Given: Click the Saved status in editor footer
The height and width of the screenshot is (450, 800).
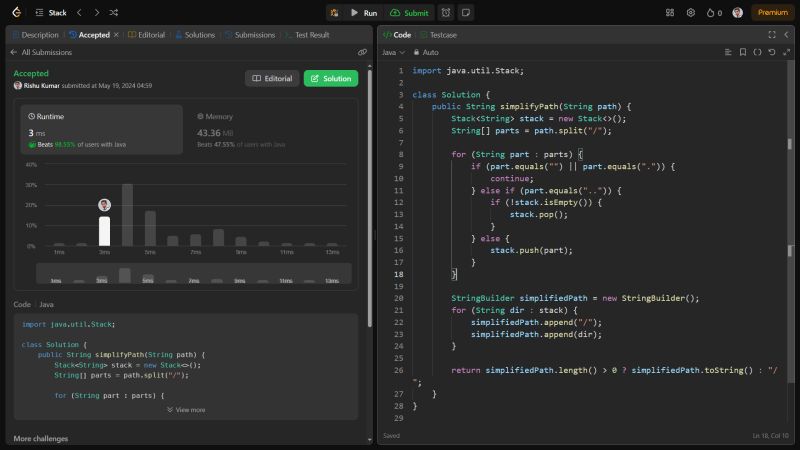Looking at the screenshot, I should pyautogui.click(x=391, y=436).
